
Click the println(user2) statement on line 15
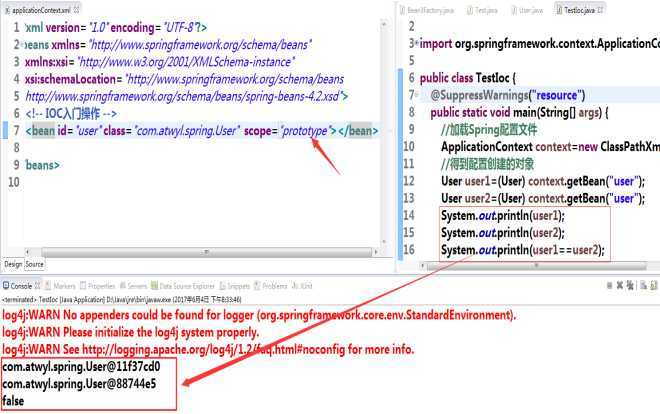point(503,233)
